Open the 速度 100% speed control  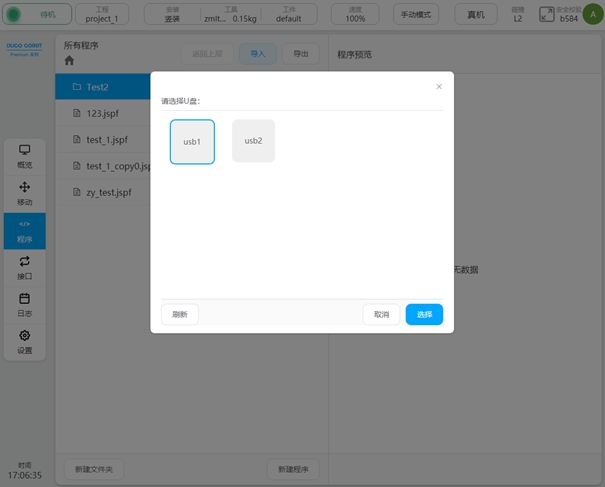[x=356, y=14]
